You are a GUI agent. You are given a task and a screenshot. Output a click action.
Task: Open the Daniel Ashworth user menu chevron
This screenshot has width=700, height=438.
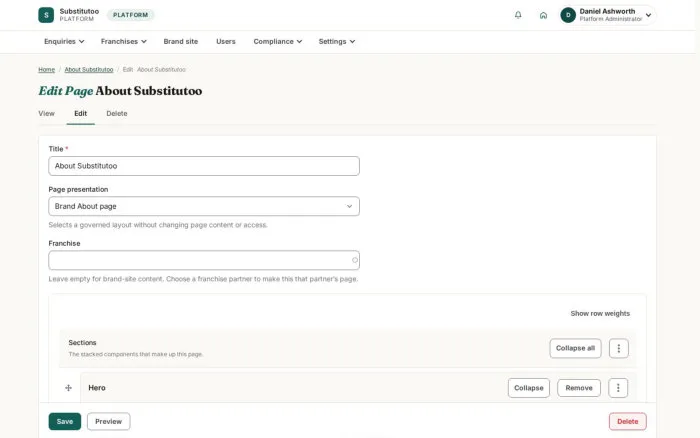(648, 15)
